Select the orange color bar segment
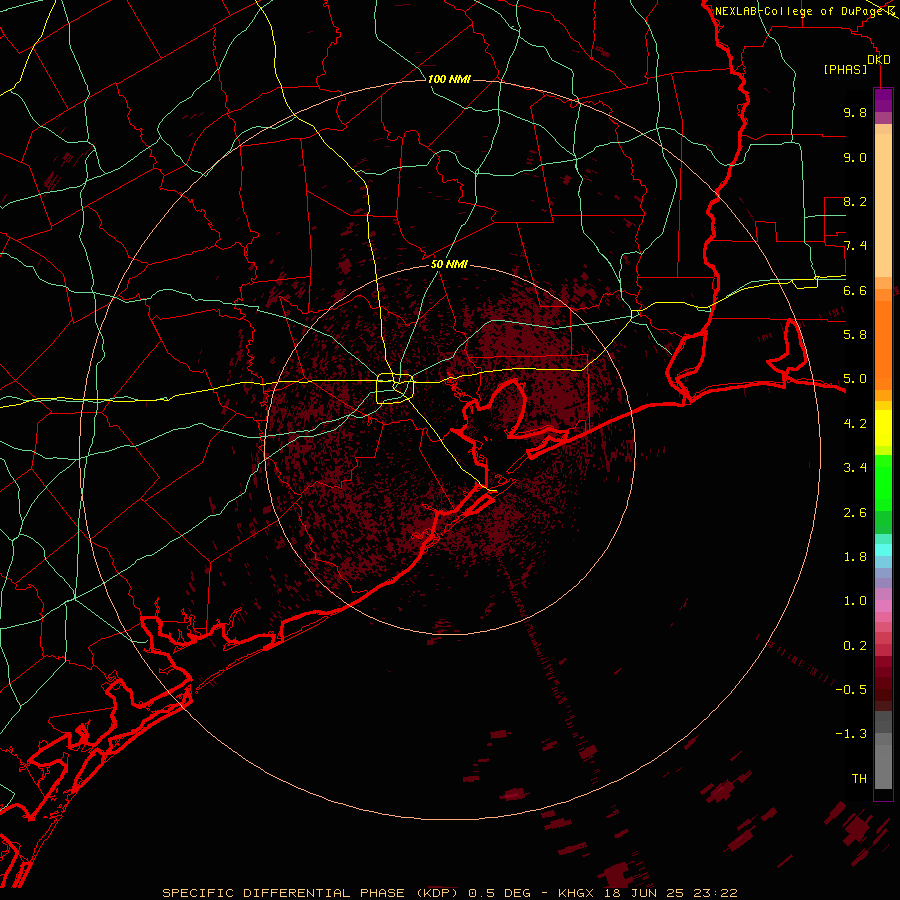The height and width of the screenshot is (900, 900). [883, 346]
